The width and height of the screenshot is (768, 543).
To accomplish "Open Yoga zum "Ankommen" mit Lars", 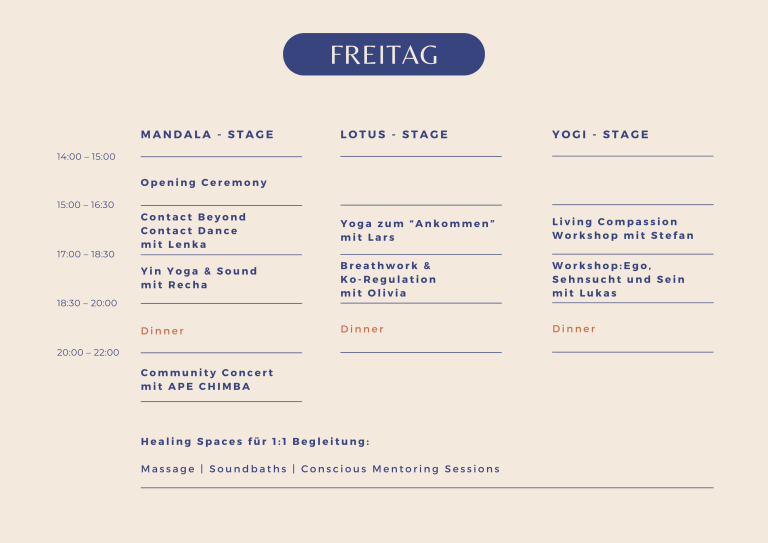I will pyautogui.click(x=418, y=231).
